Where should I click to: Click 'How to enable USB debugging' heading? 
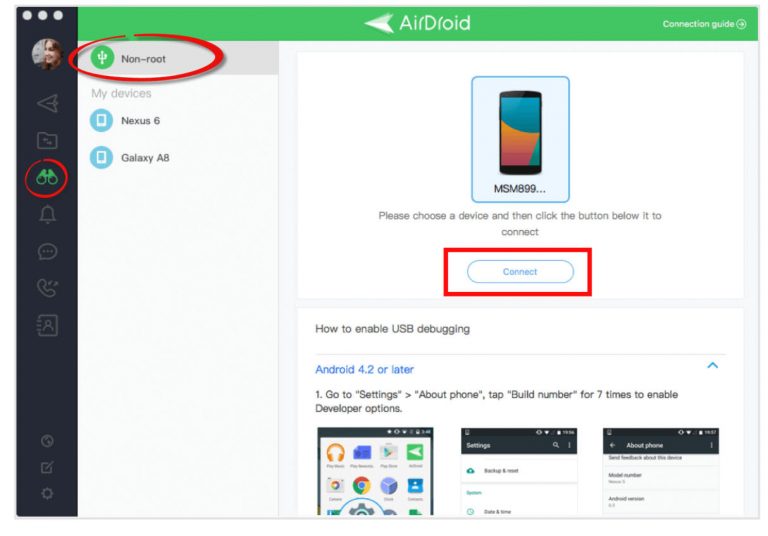(x=392, y=329)
